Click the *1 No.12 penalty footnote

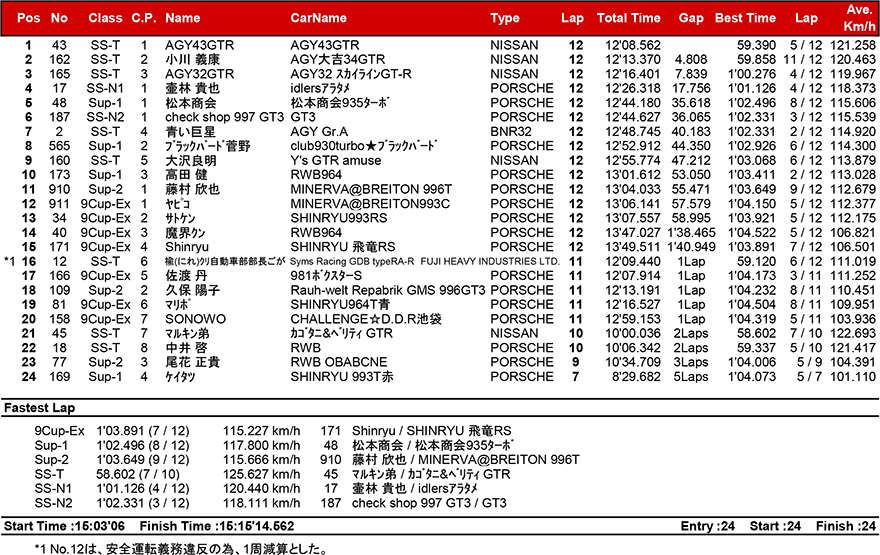(181, 548)
